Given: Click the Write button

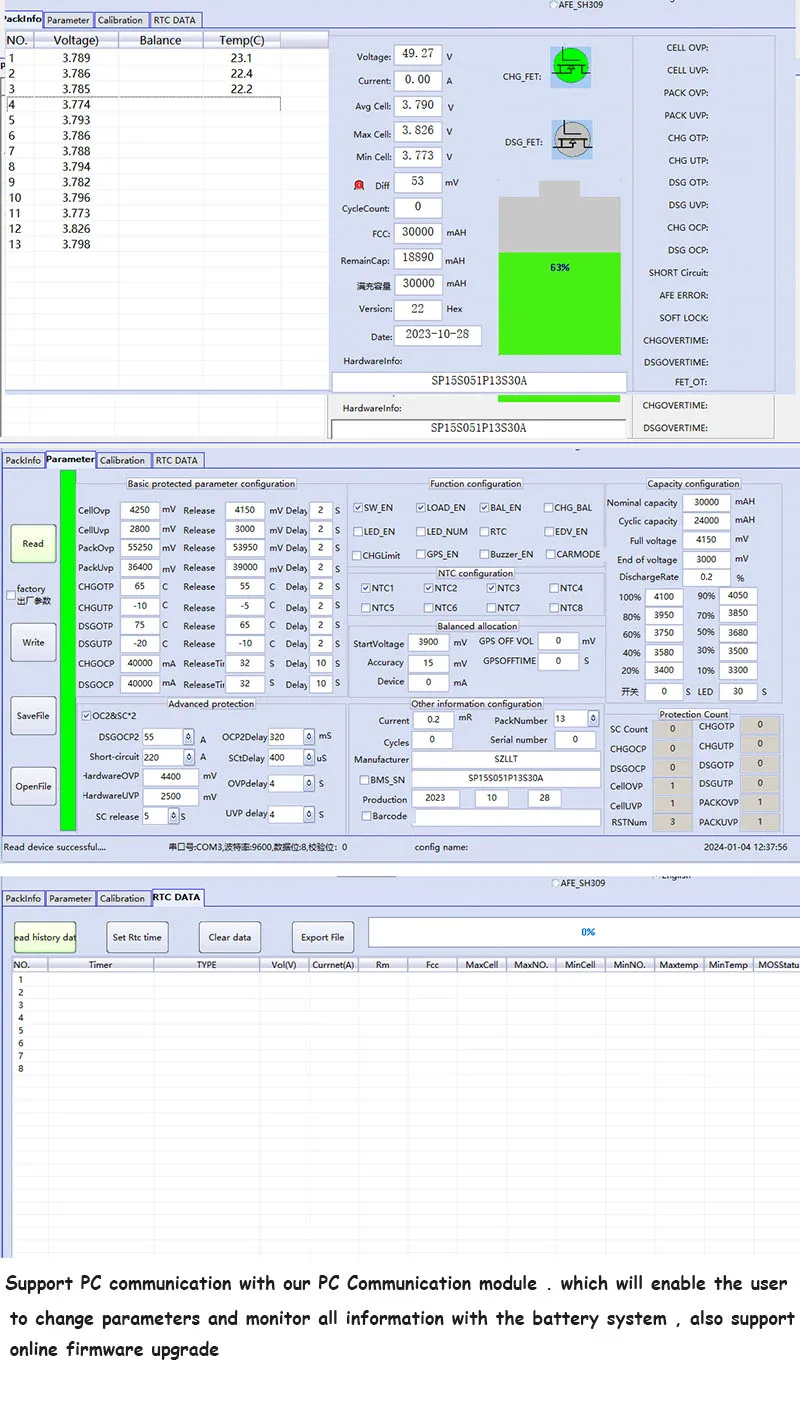Looking at the screenshot, I should [x=33, y=643].
